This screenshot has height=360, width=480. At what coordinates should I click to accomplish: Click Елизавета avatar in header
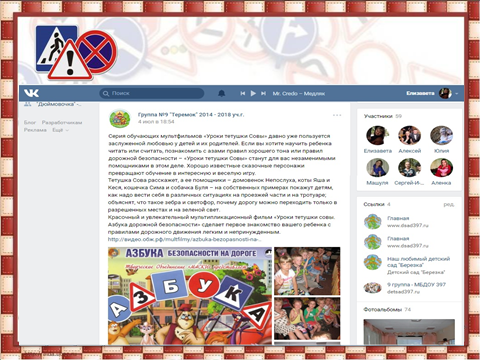pyautogui.click(x=445, y=93)
